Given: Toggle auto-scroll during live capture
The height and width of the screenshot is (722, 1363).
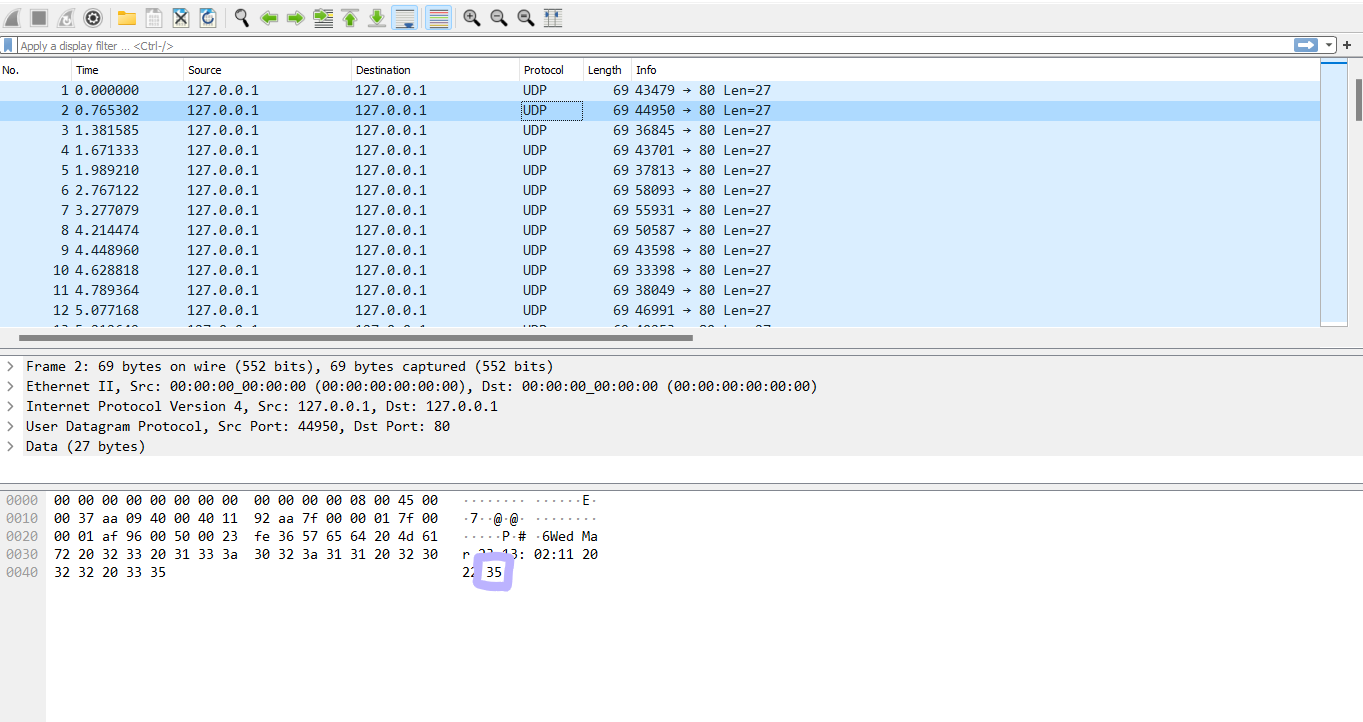Looking at the screenshot, I should [x=404, y=17].
